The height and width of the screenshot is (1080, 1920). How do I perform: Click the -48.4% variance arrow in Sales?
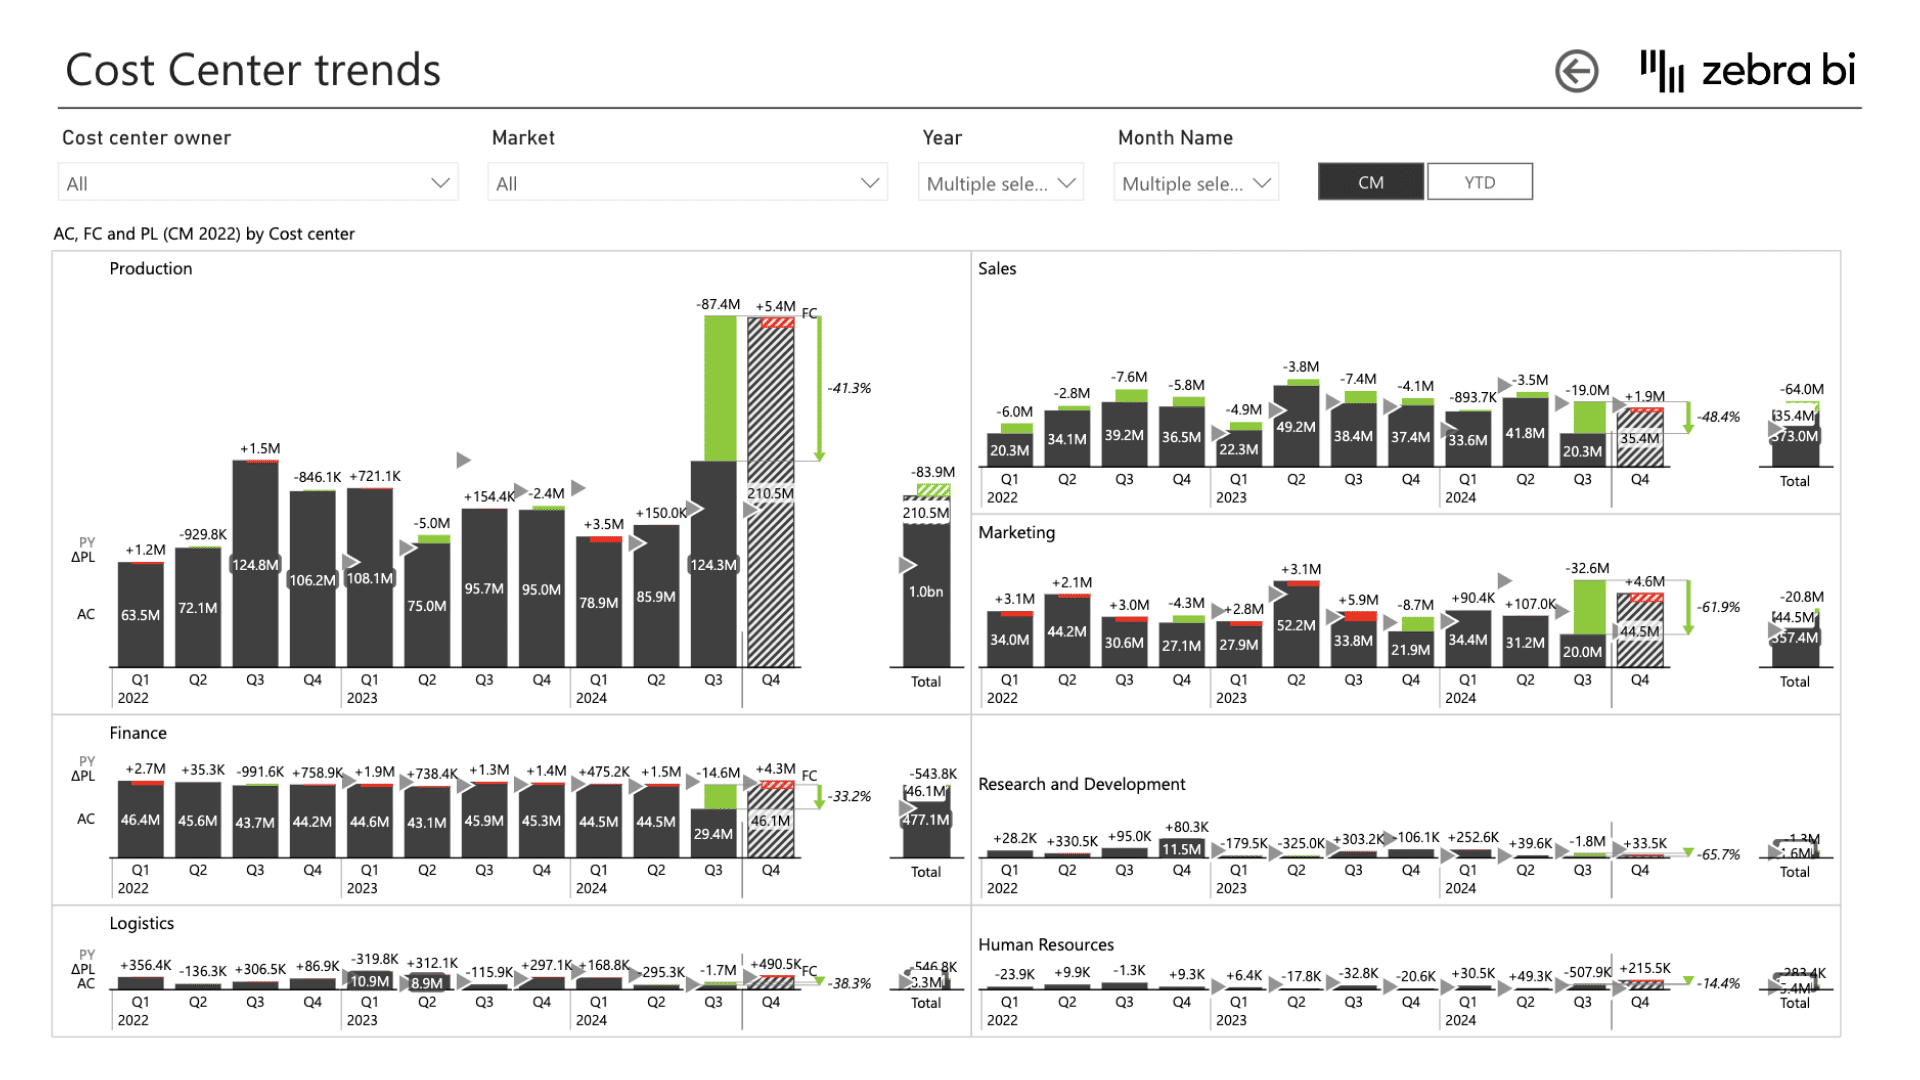(1688, 417)
